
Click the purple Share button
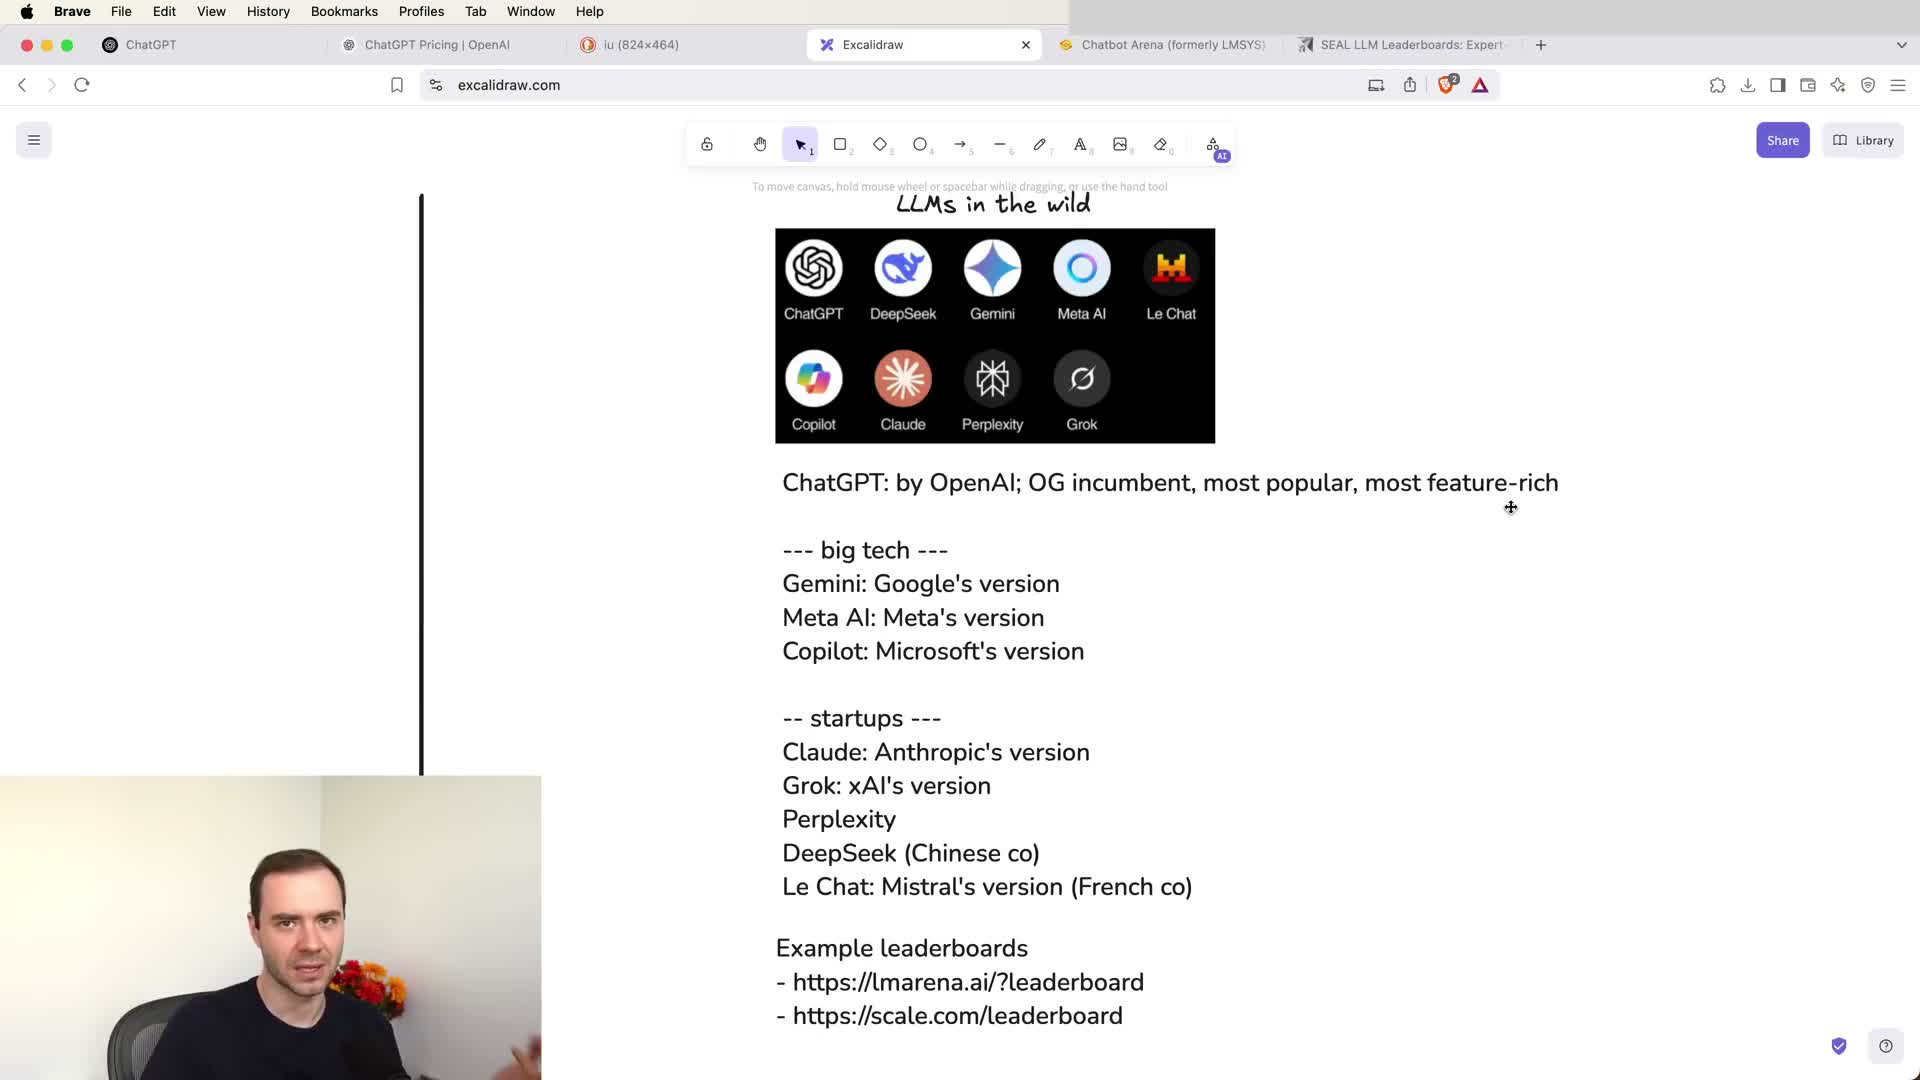click(x=1782, y=140)
